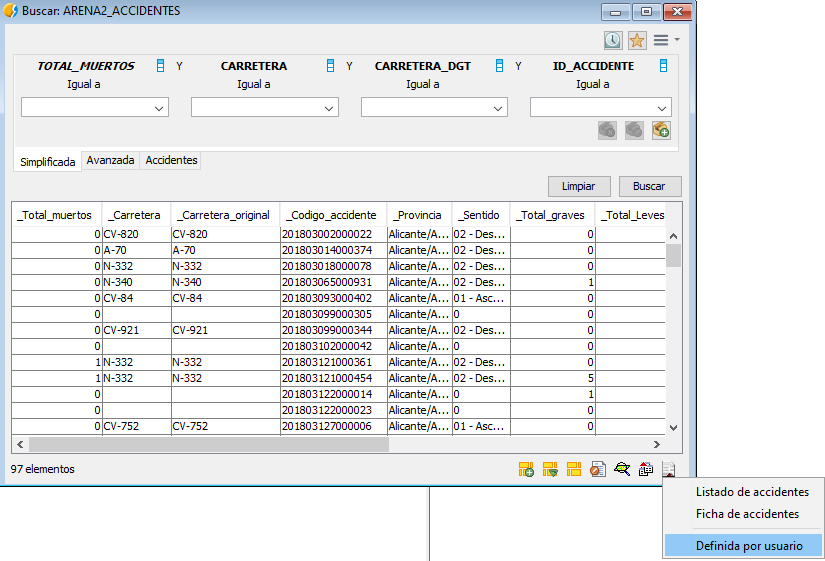Switch to the Avanzada tab
The image size is (825, 561).
110,160
